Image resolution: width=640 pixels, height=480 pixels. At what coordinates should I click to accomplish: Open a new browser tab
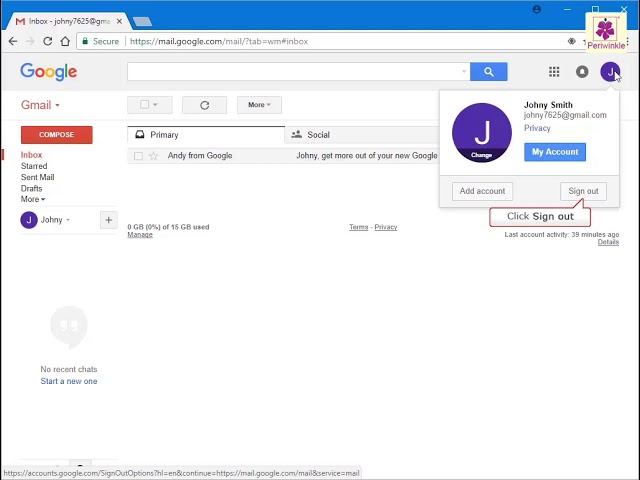pyautogui.click(x=142, y=21)
